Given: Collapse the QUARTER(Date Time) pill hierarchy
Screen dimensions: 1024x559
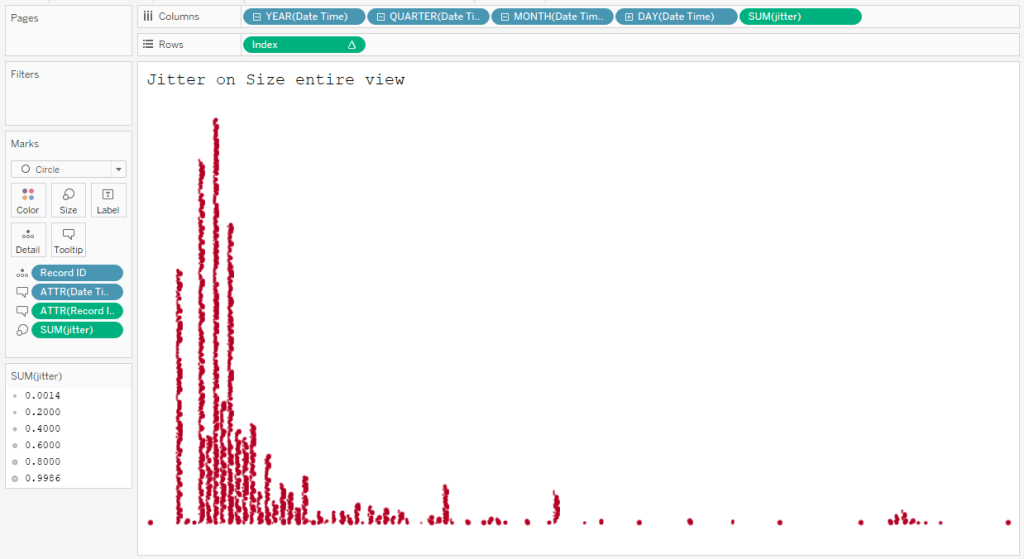Looking at the screenshot, I should (381, 17).
